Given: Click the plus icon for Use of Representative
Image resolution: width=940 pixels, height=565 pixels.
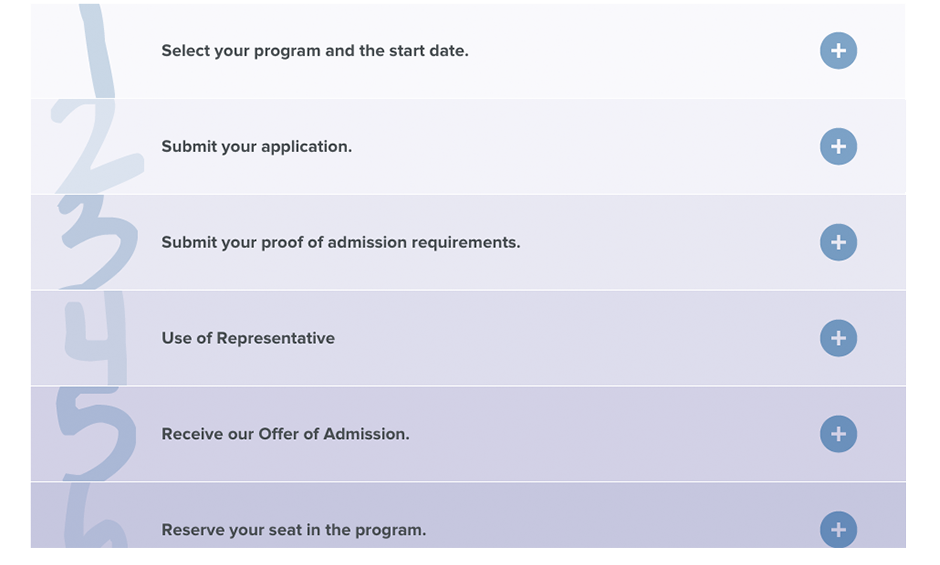Looking at the screenshot, I should [x=838, y=338].
